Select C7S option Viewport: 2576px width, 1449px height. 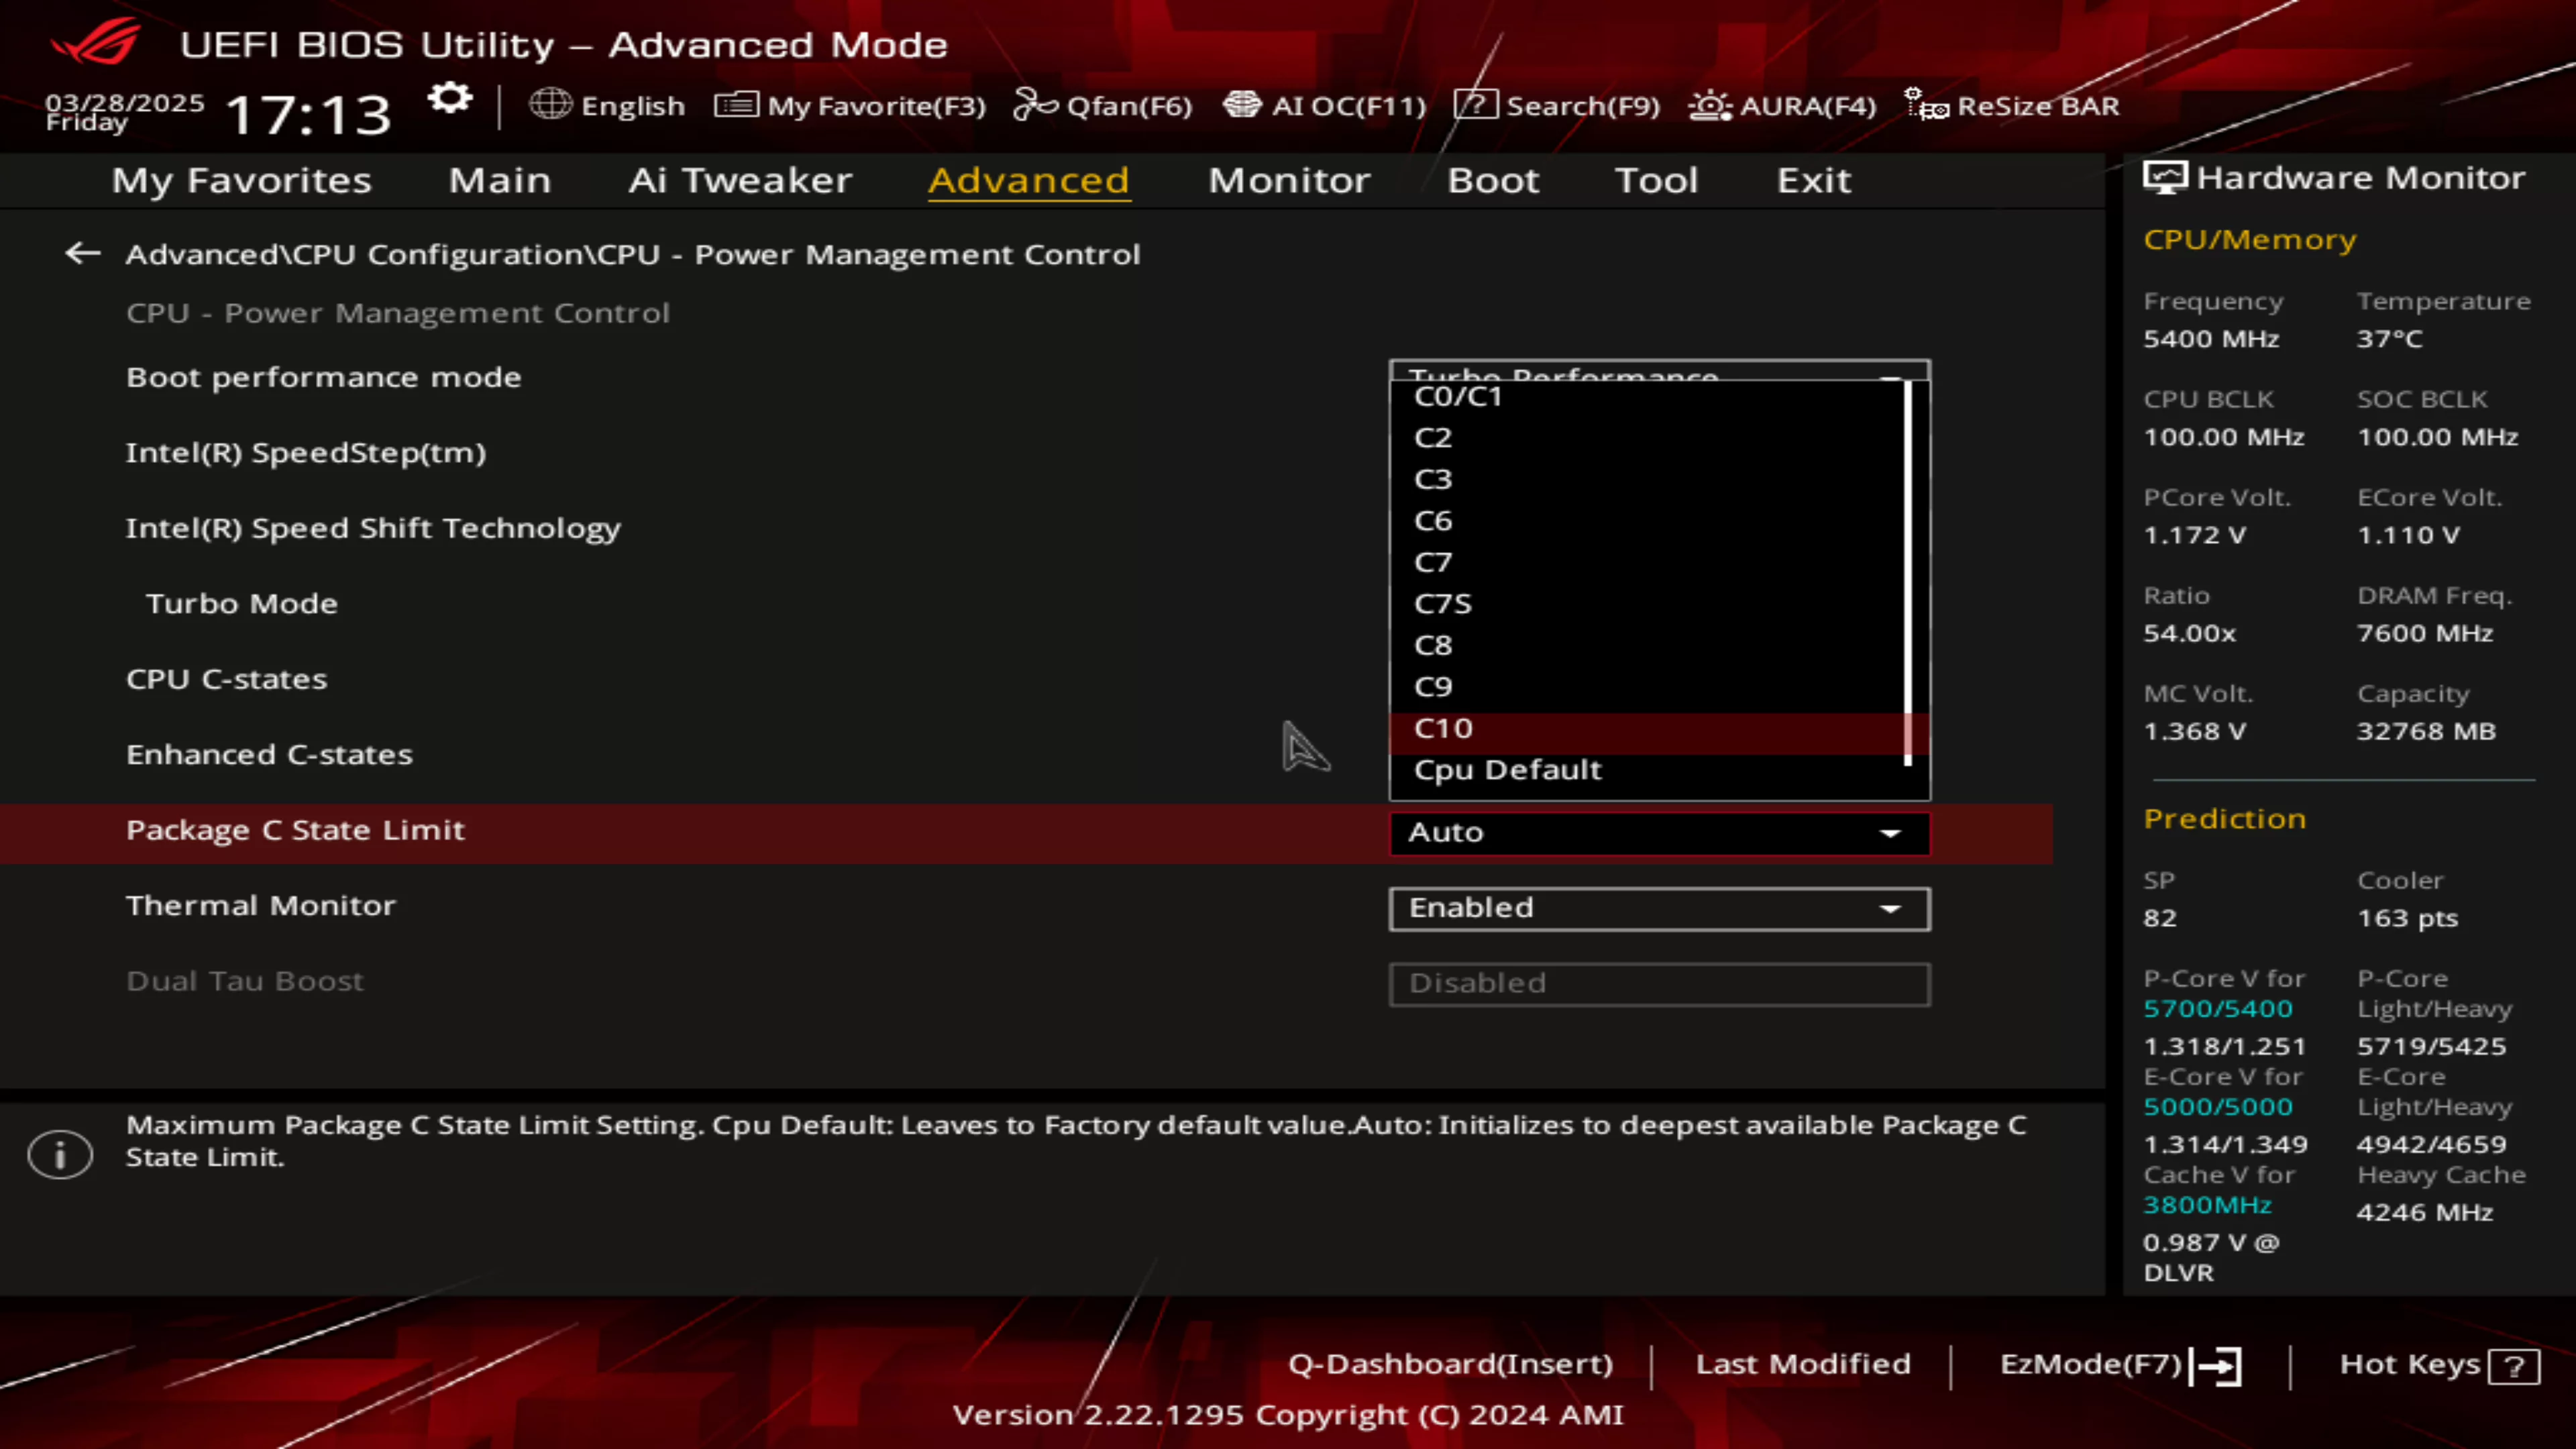(1648, 604)
